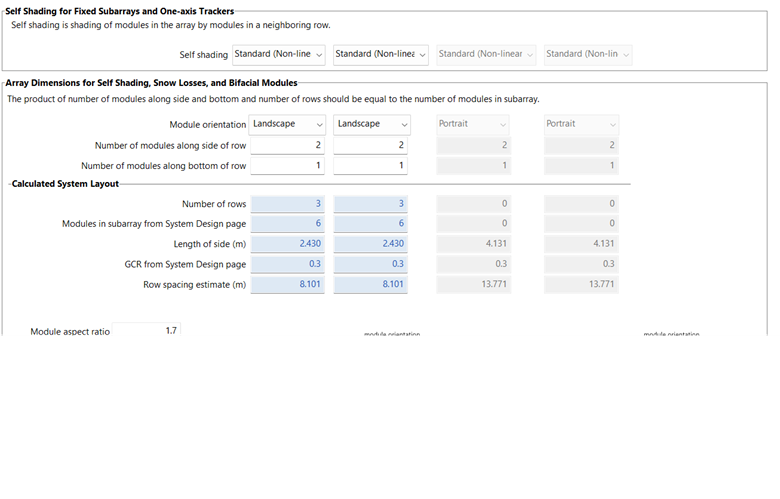The height and width of the screenshot is (499, 780).
Task: Click second subarray Number of rows value
Action: pos(372,204)
